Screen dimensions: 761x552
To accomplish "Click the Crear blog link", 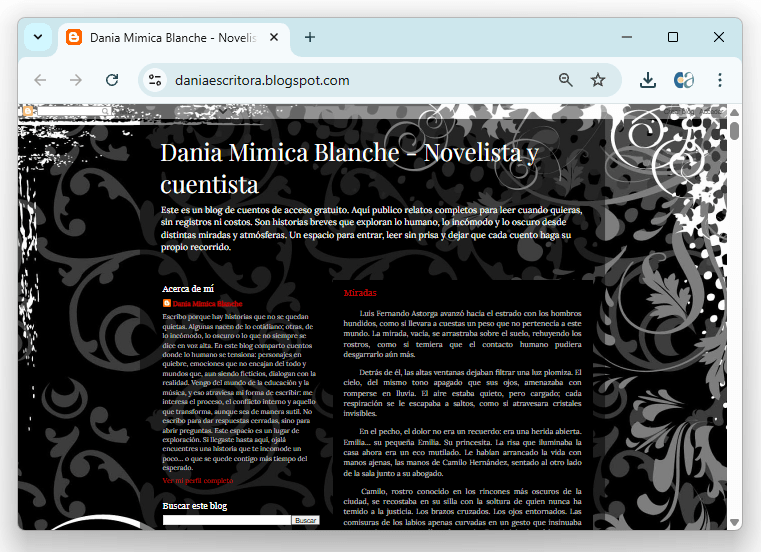I will 679,112.
